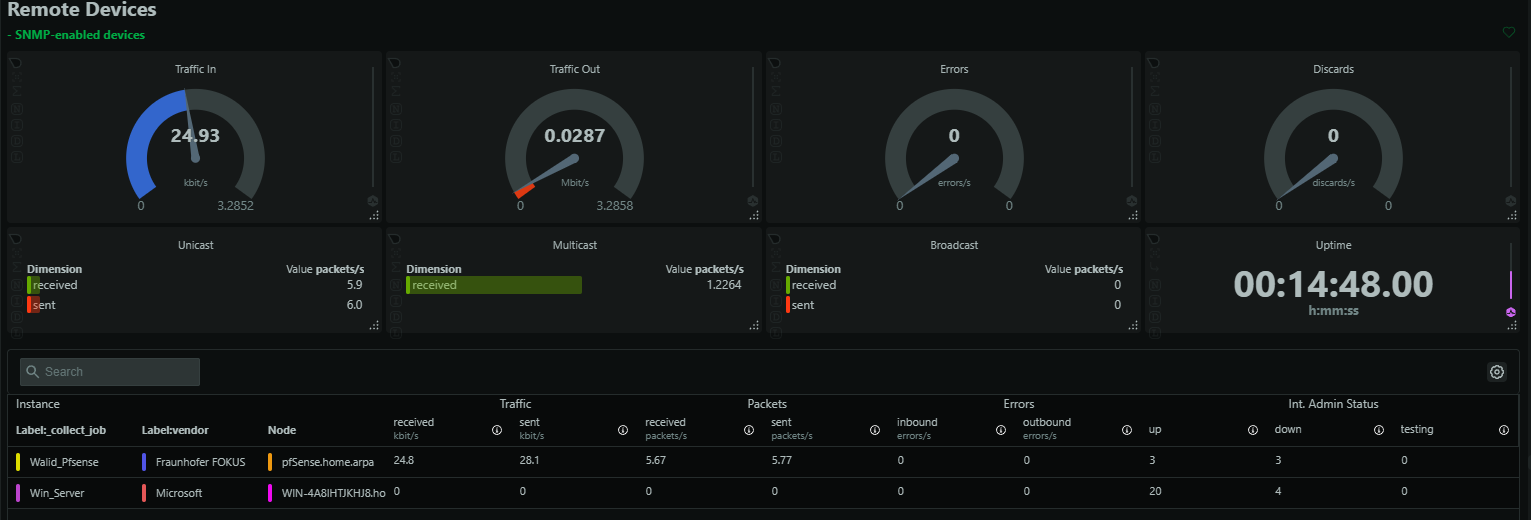1531x520 pixels.
Task: Click info icon beside Traffic sent kbit/s column
Action: [x=623, y=430]
